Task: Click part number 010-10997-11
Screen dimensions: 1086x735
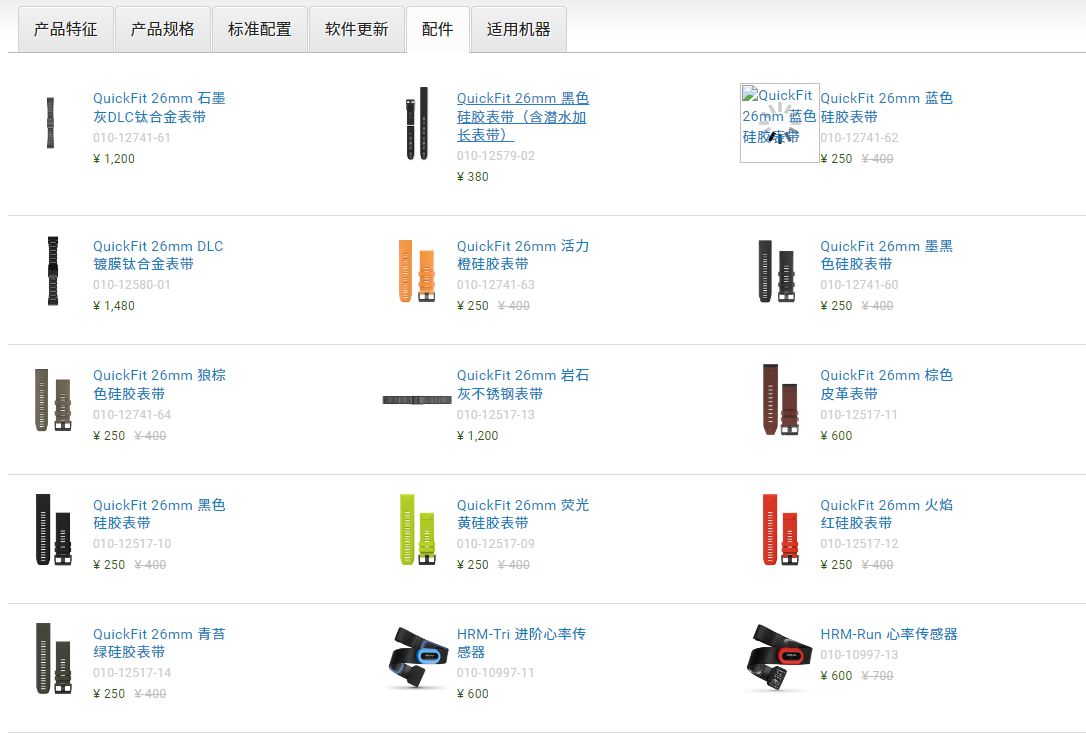Action: (495, 673)
